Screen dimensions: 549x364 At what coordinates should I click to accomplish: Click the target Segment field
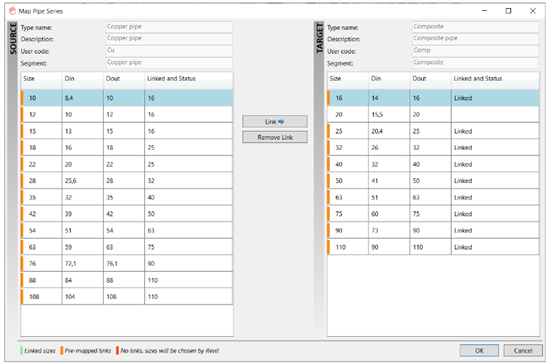click(x=475, y=62)
